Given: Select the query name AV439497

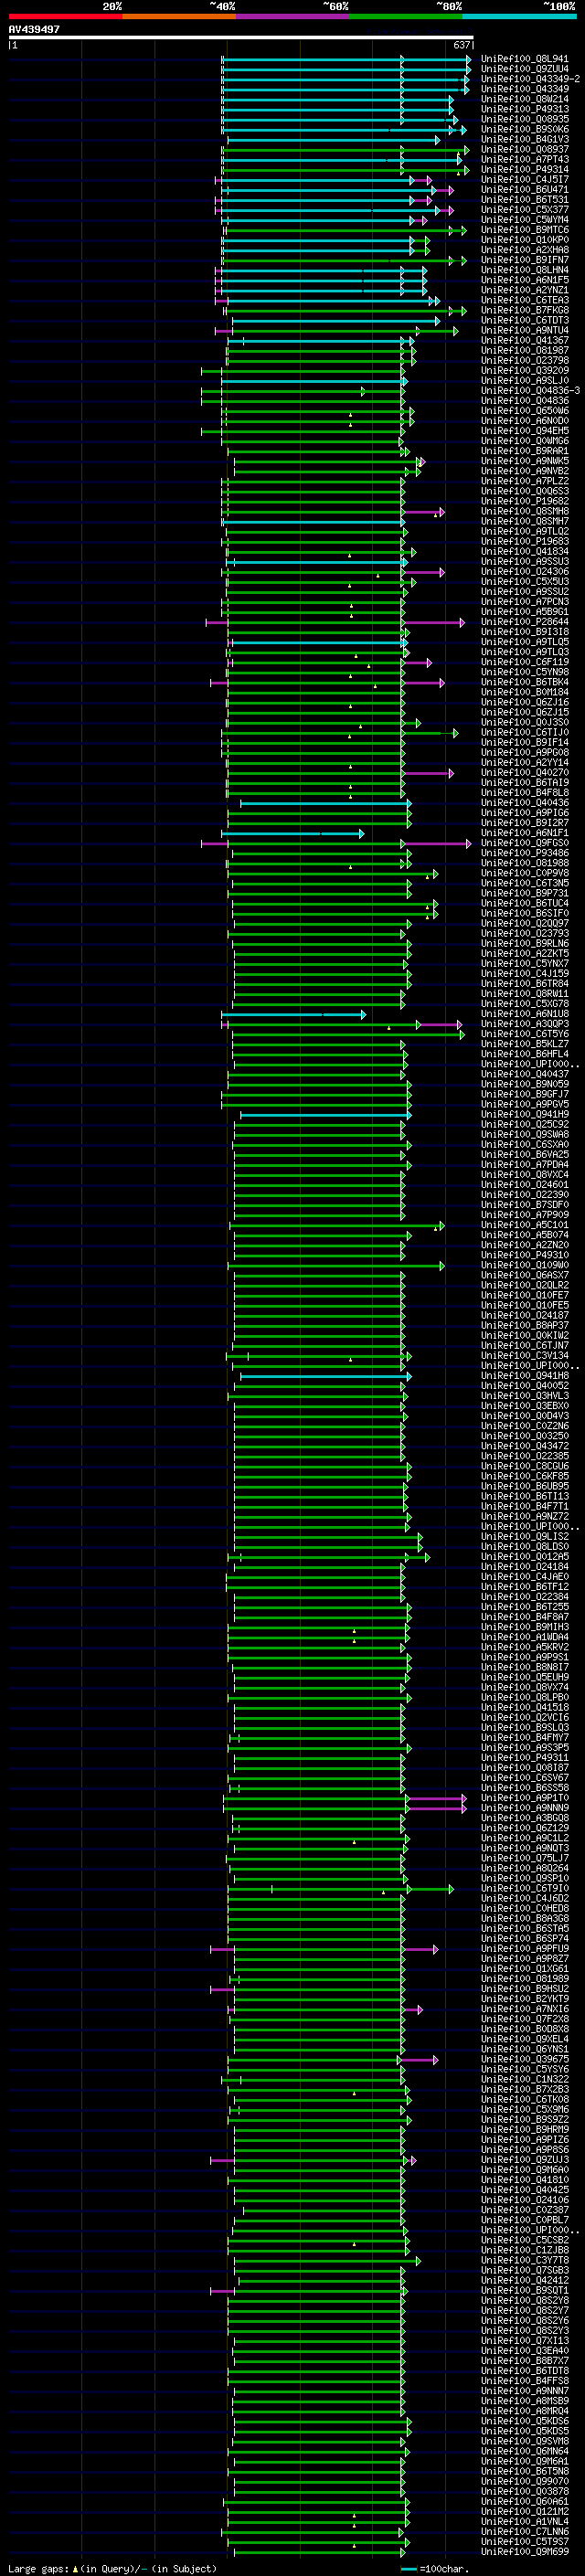Looking at the screenshot, I should 34,30.
